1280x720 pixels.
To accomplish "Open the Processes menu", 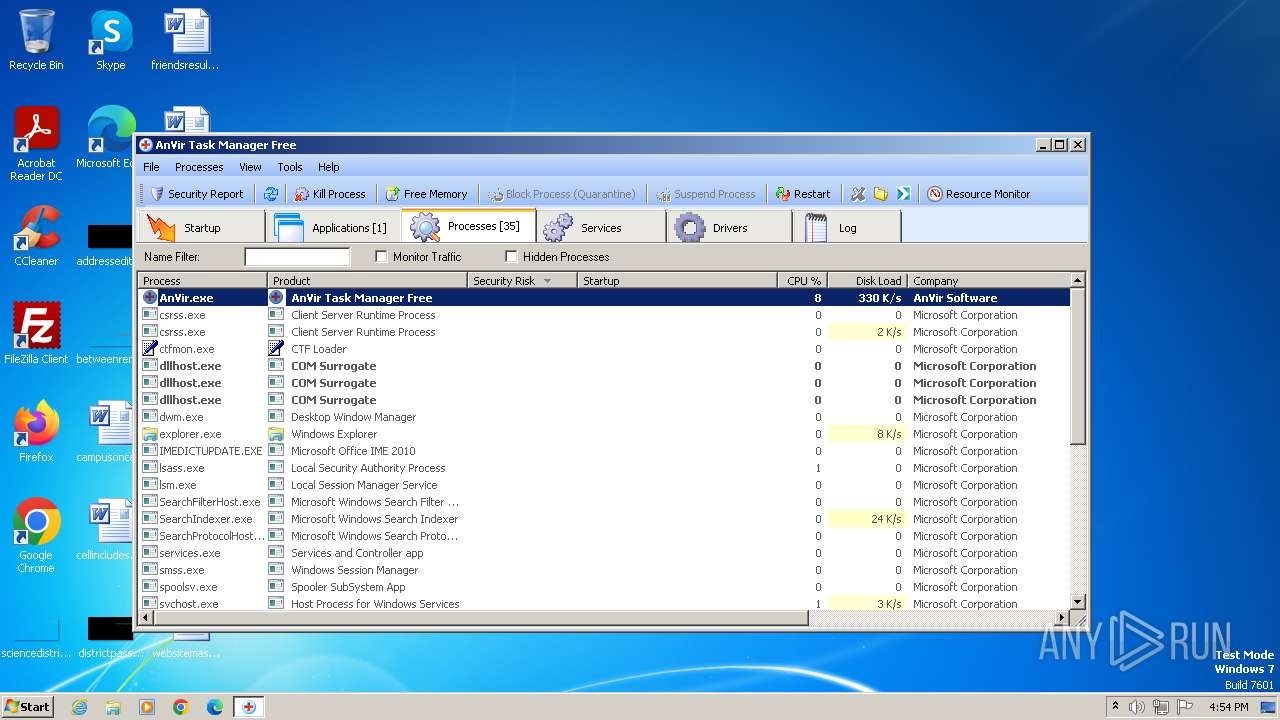I will tap(199, 167).
